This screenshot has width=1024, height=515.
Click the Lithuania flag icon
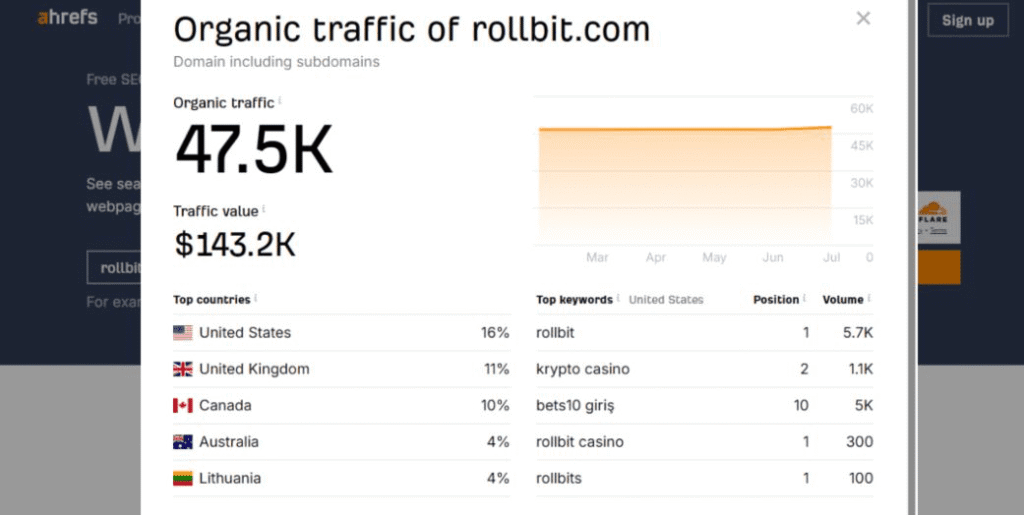click(x=183, y=478)
